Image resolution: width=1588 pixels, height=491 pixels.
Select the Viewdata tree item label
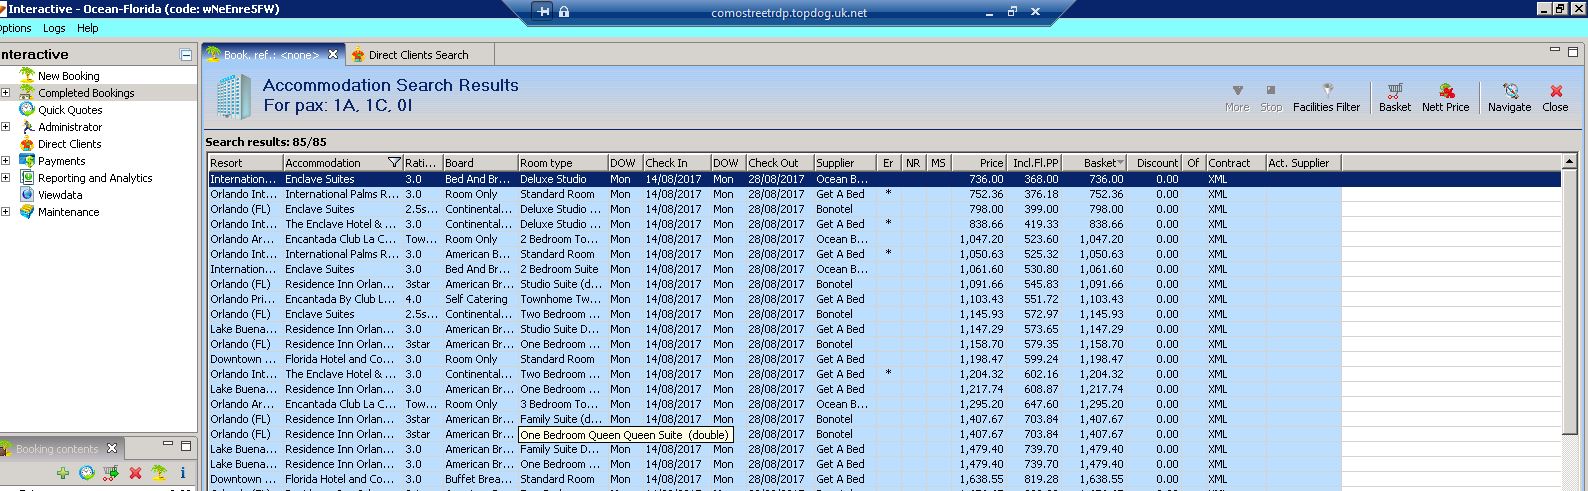(x=60, y=195)
